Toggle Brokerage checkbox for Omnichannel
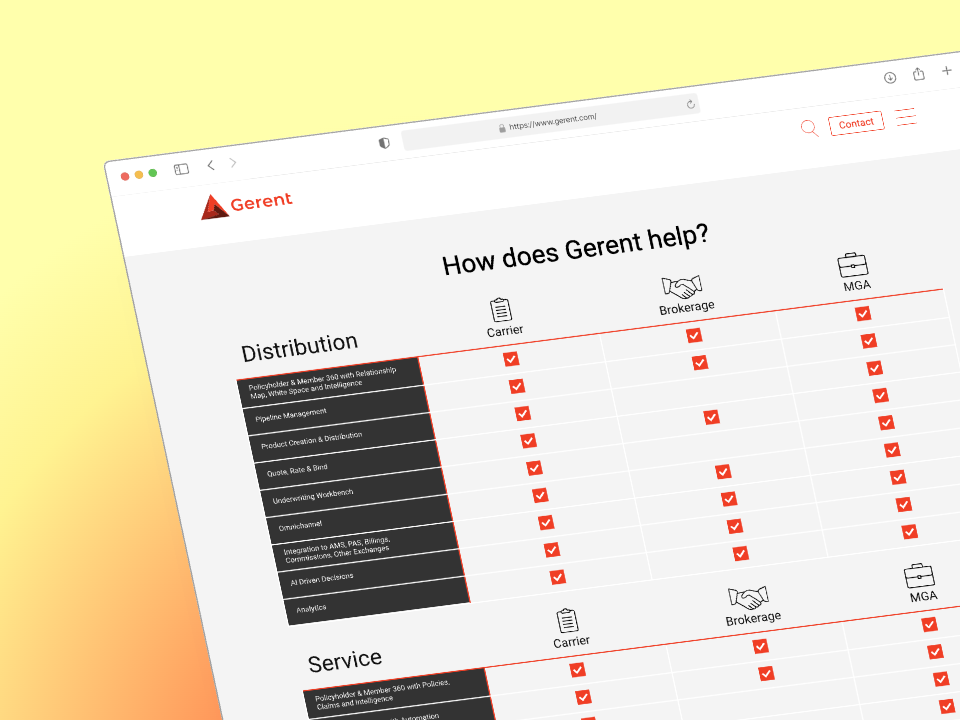The width and height of the screenshot is (960, 720). pos(723,471)
